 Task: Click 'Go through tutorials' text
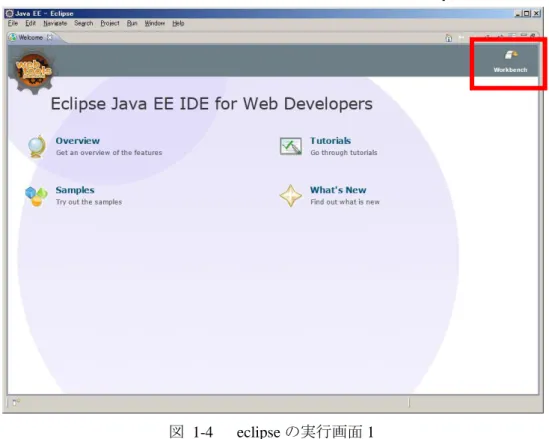point(344,153)
